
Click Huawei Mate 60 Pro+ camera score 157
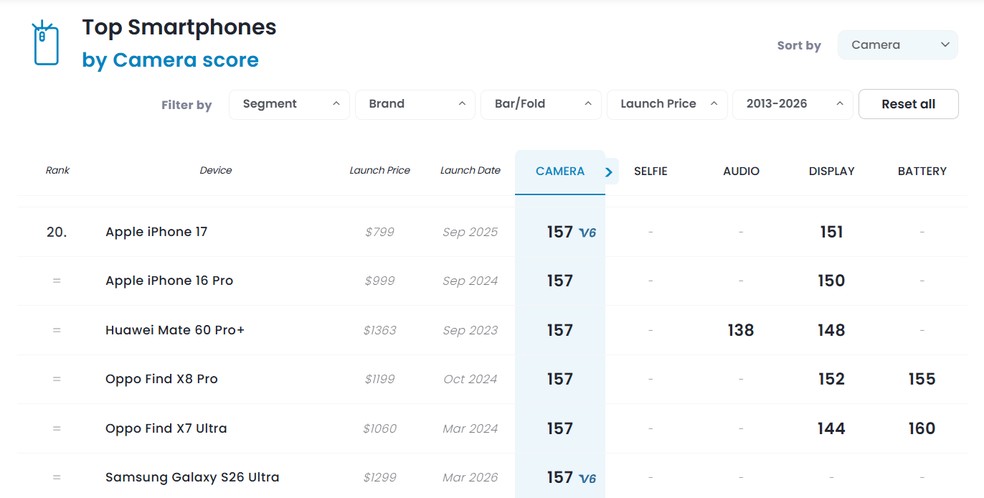(x=560, y=331)
